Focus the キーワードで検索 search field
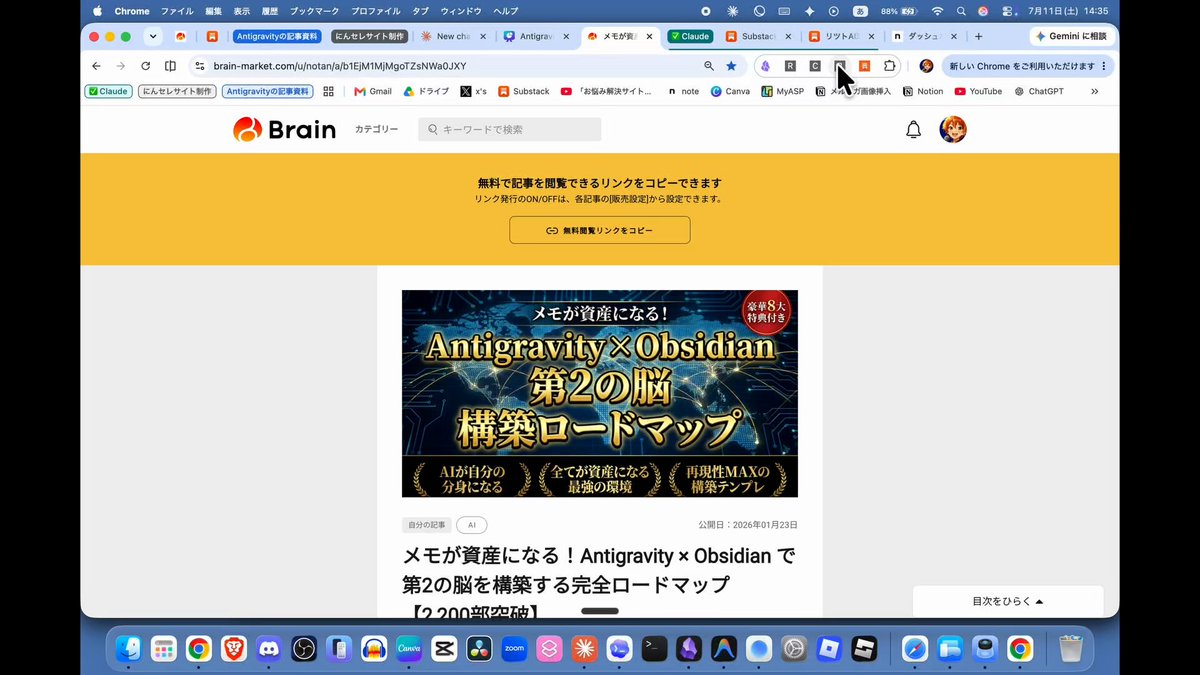The width and height of the screenshot is (1200, 675). (x=510, y=130)
